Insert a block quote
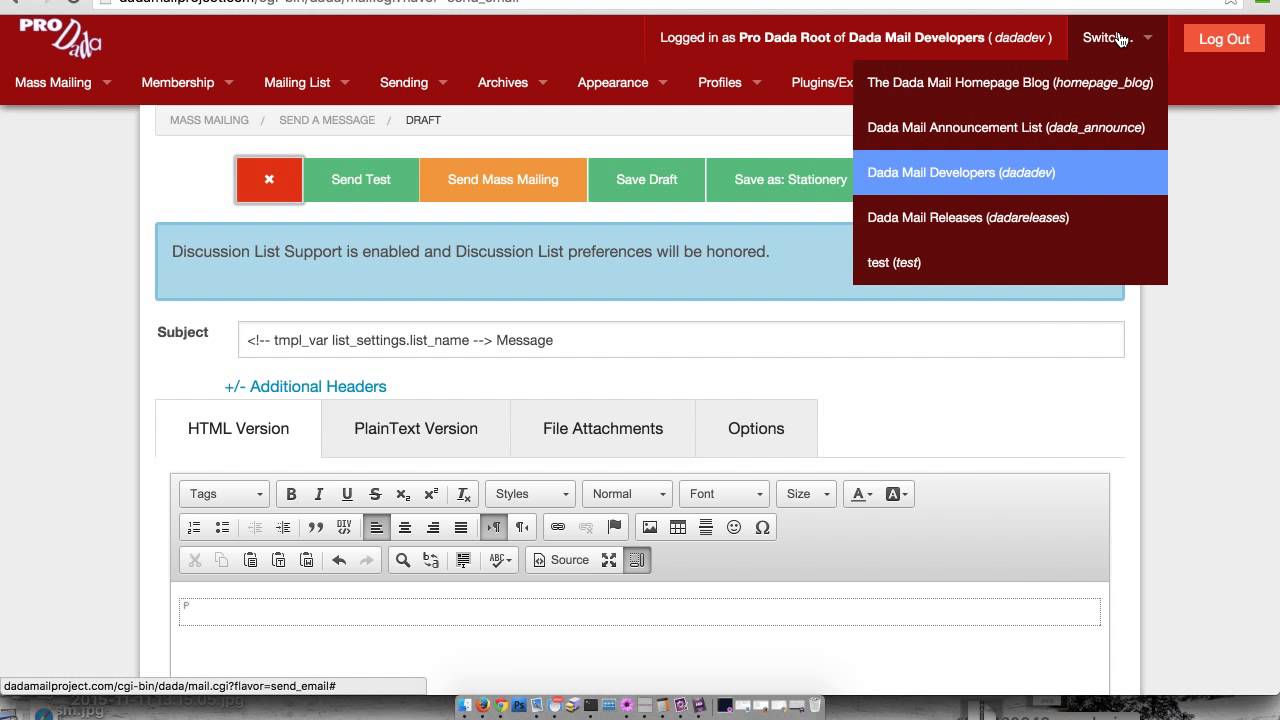The image size is (1280, 720). [316, 527]
